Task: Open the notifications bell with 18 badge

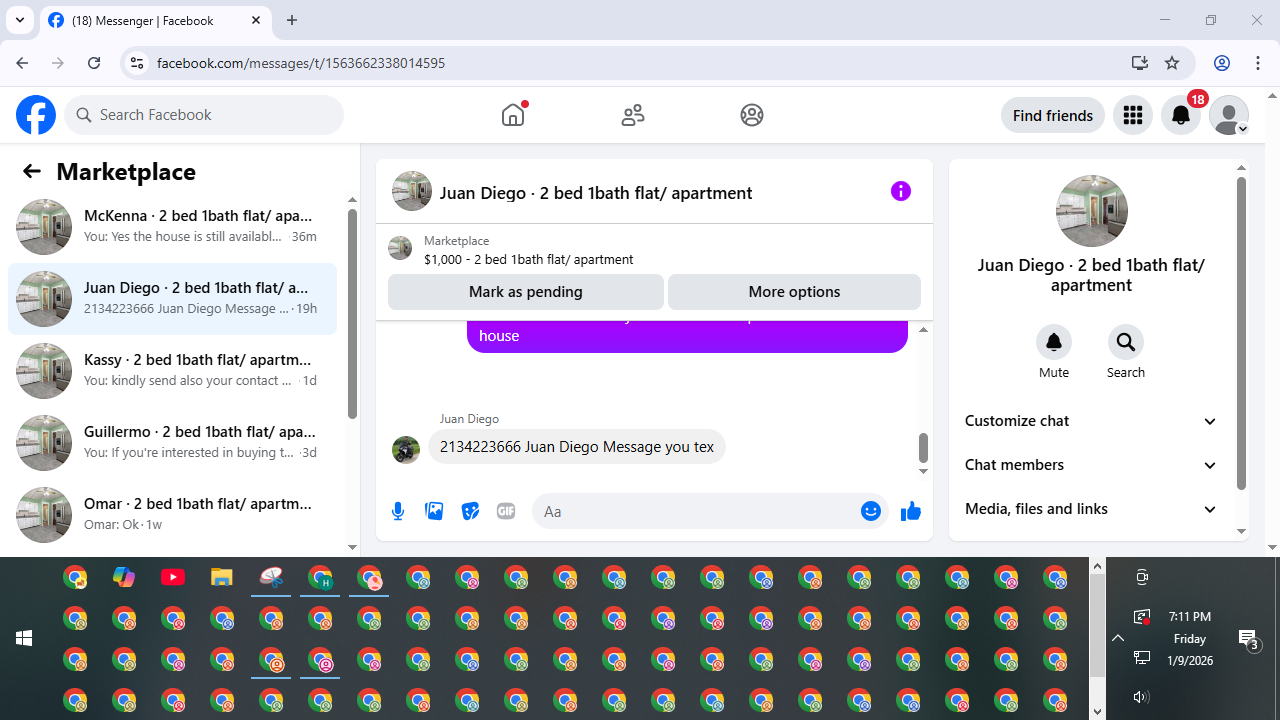Action: 1181,115
